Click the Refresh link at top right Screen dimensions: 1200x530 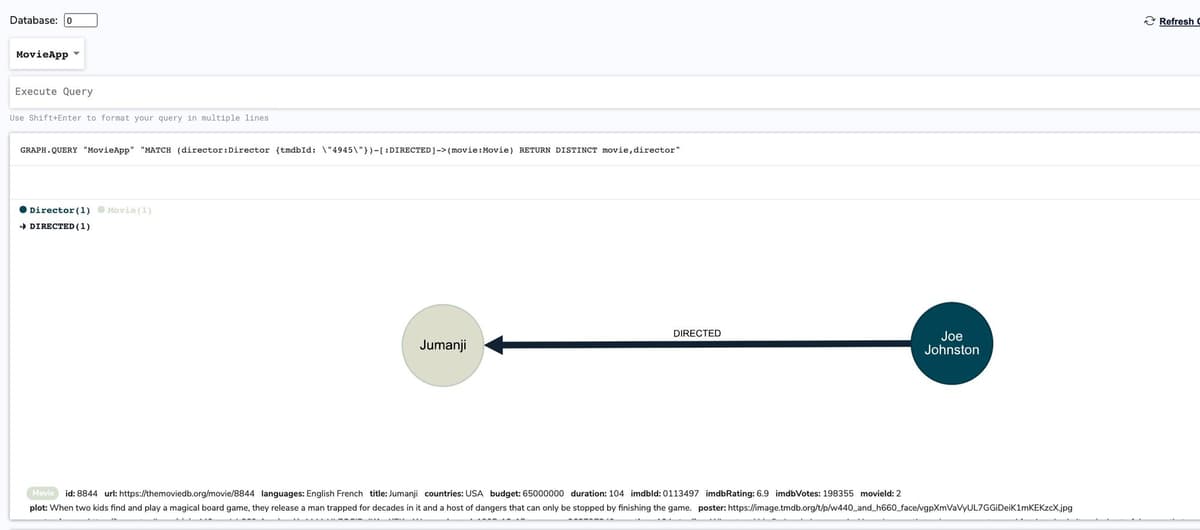coord(1178,21)
